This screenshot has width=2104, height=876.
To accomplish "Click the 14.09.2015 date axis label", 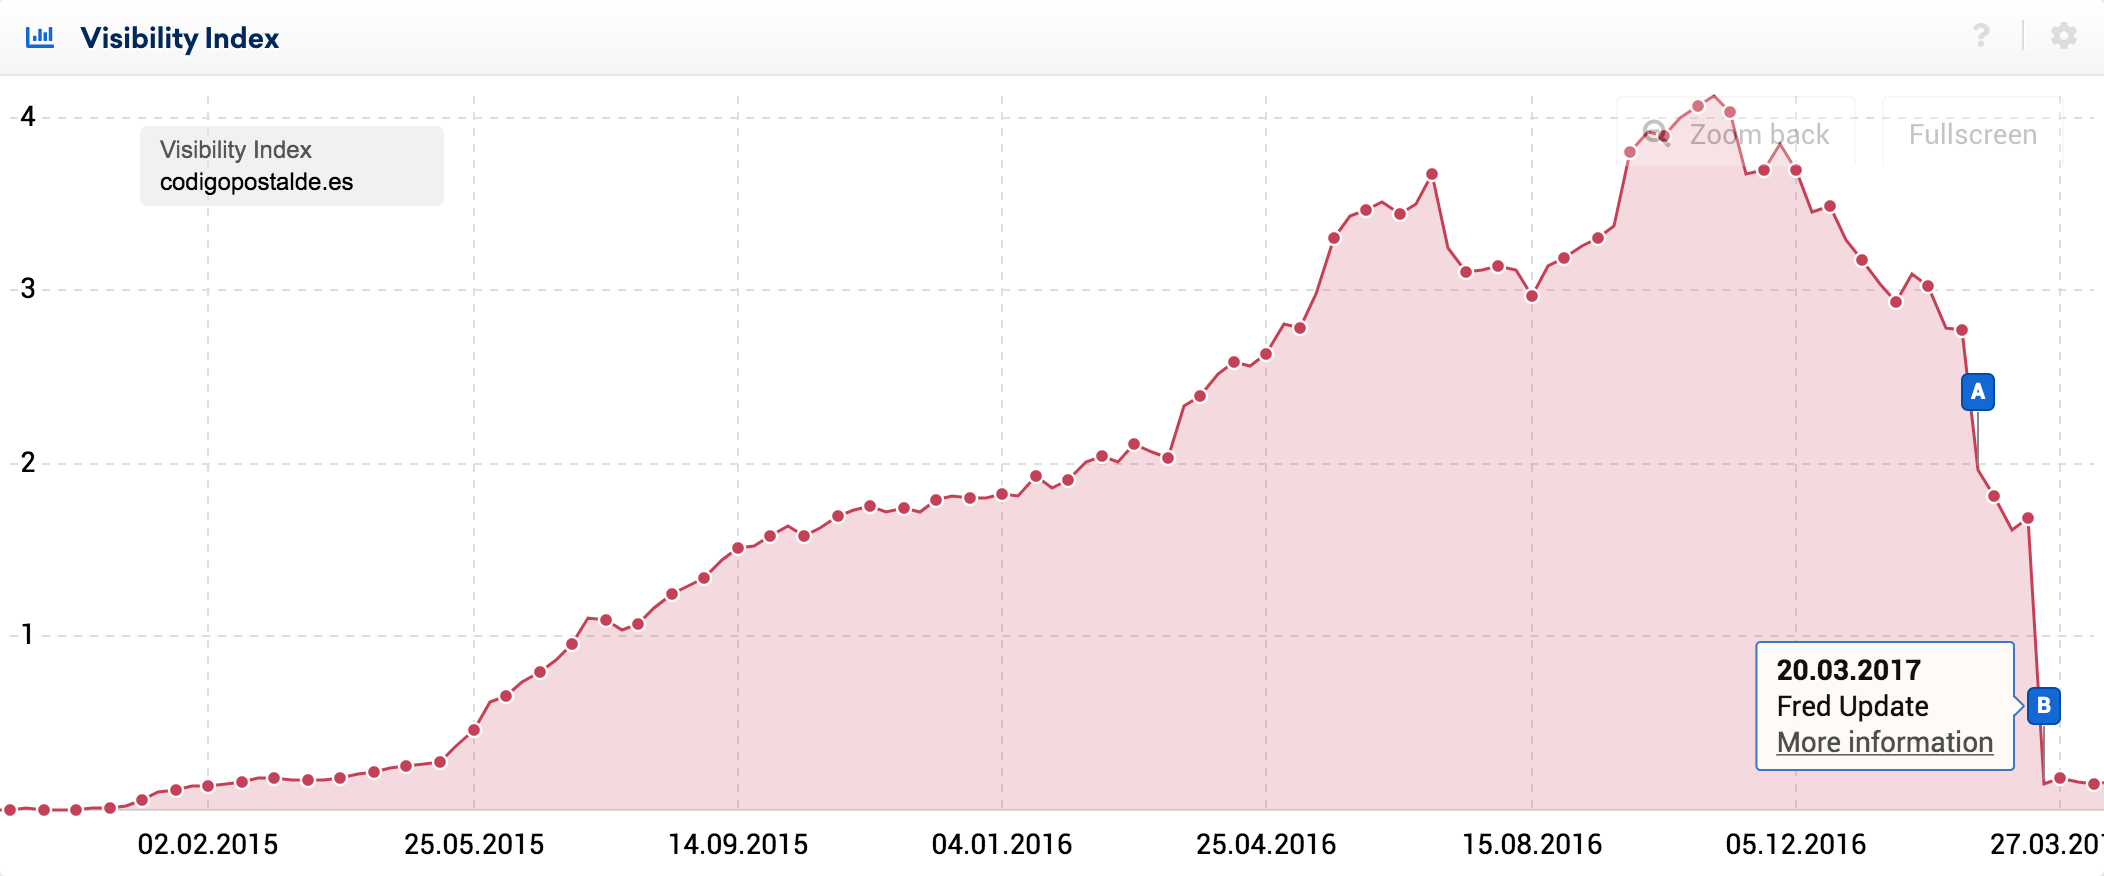I will click(738, 845).
